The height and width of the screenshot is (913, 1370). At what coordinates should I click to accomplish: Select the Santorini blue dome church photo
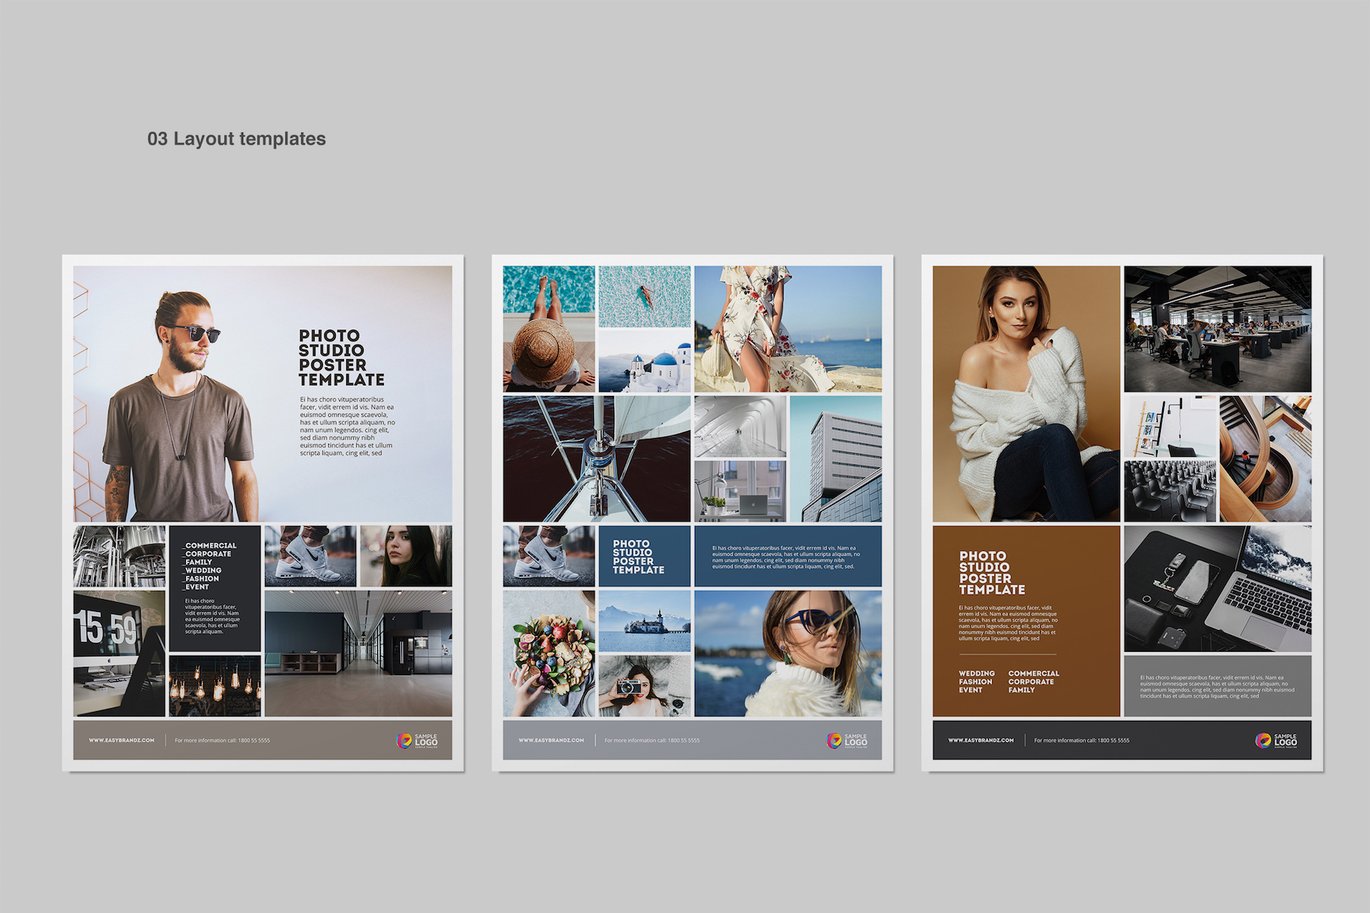click(x=645, y=361)
